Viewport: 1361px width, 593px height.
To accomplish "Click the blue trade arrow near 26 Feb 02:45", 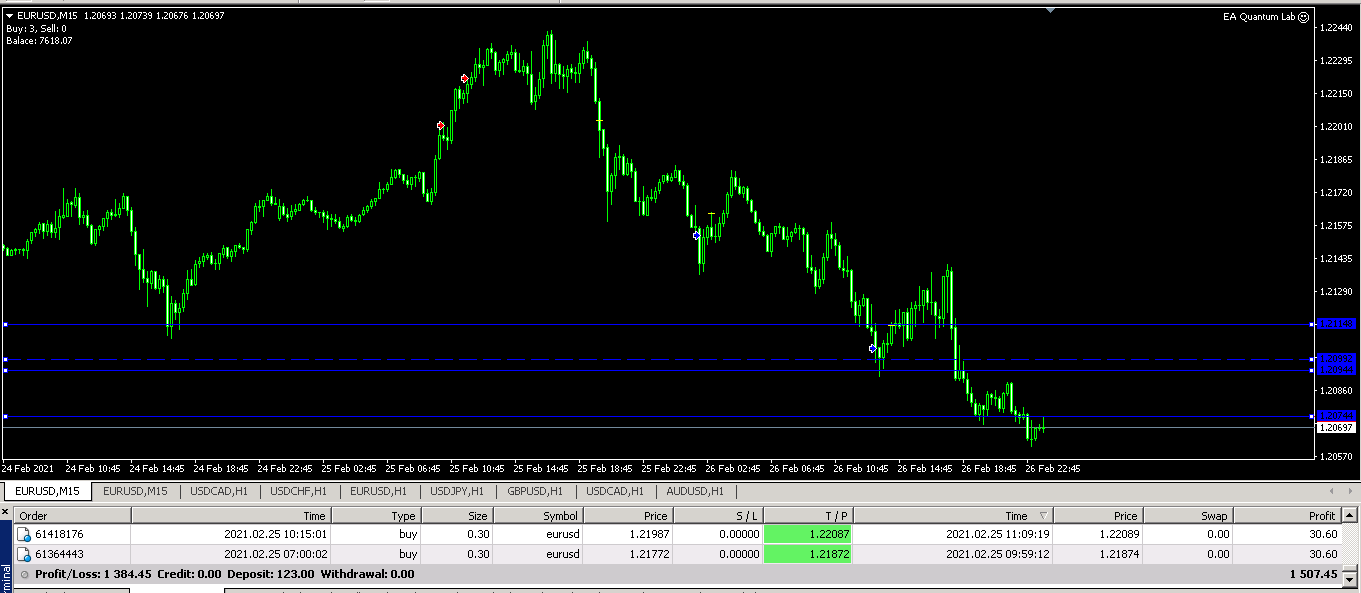I will [697, 235].
